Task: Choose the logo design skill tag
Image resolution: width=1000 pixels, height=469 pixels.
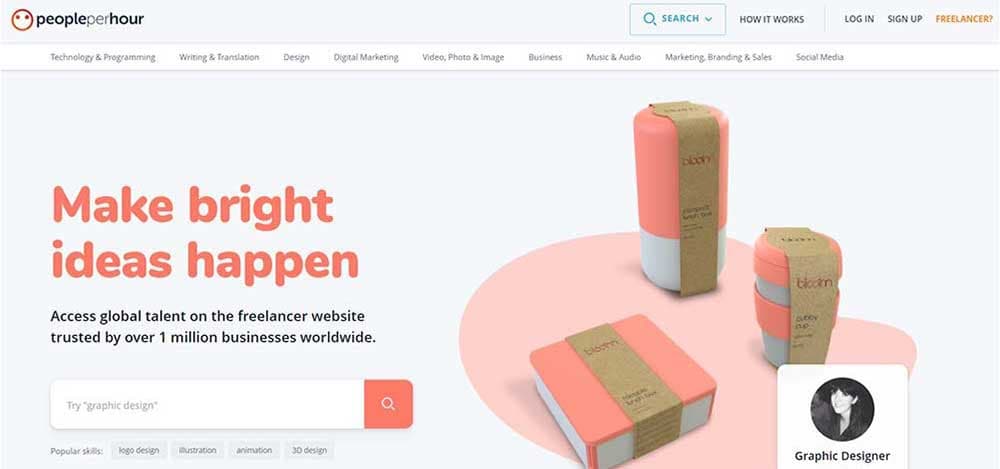Action: pos(139,450)
